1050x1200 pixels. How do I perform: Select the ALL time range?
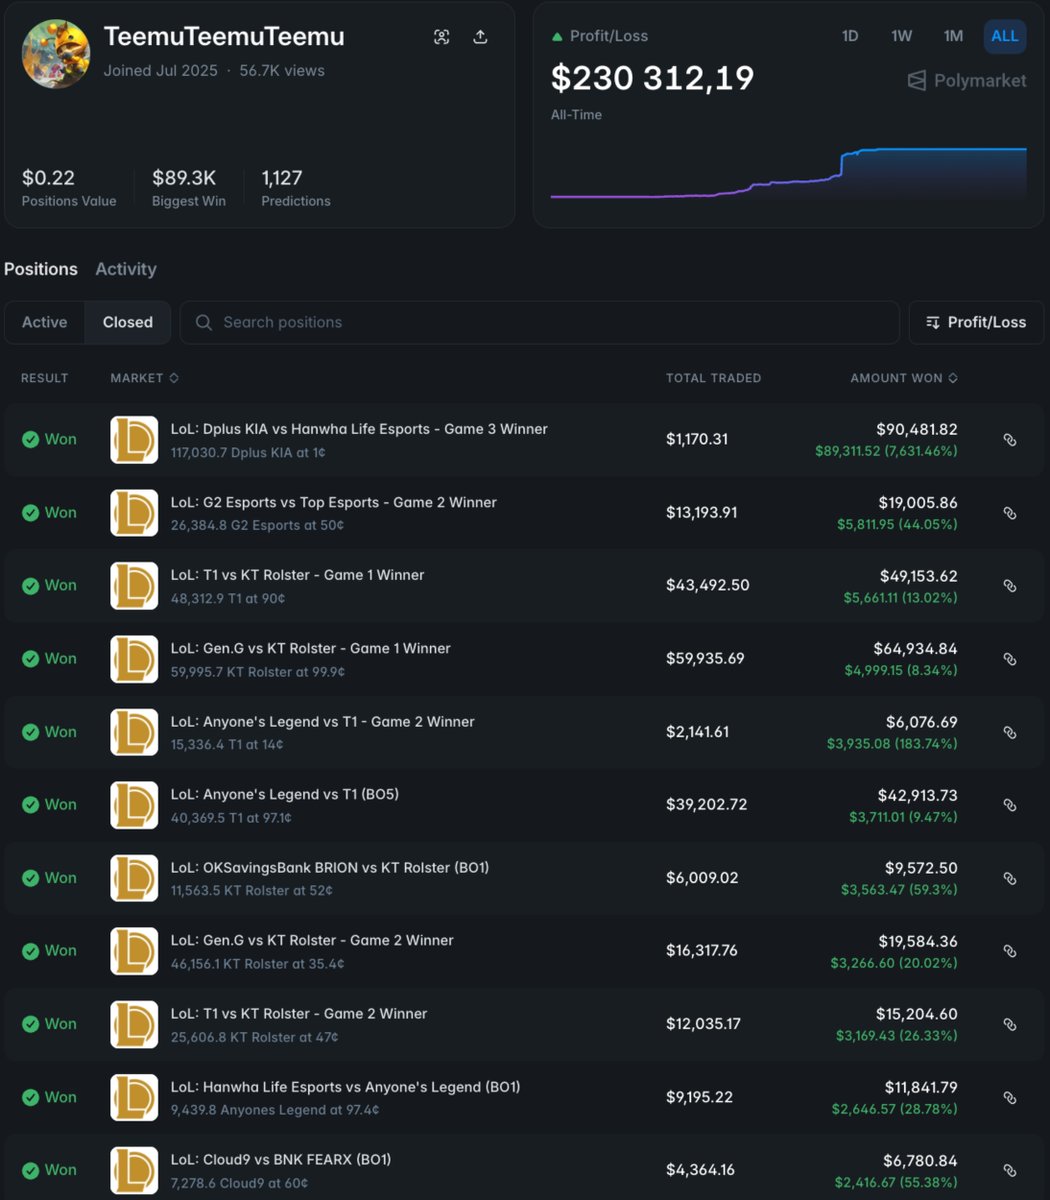point(1005,36)
